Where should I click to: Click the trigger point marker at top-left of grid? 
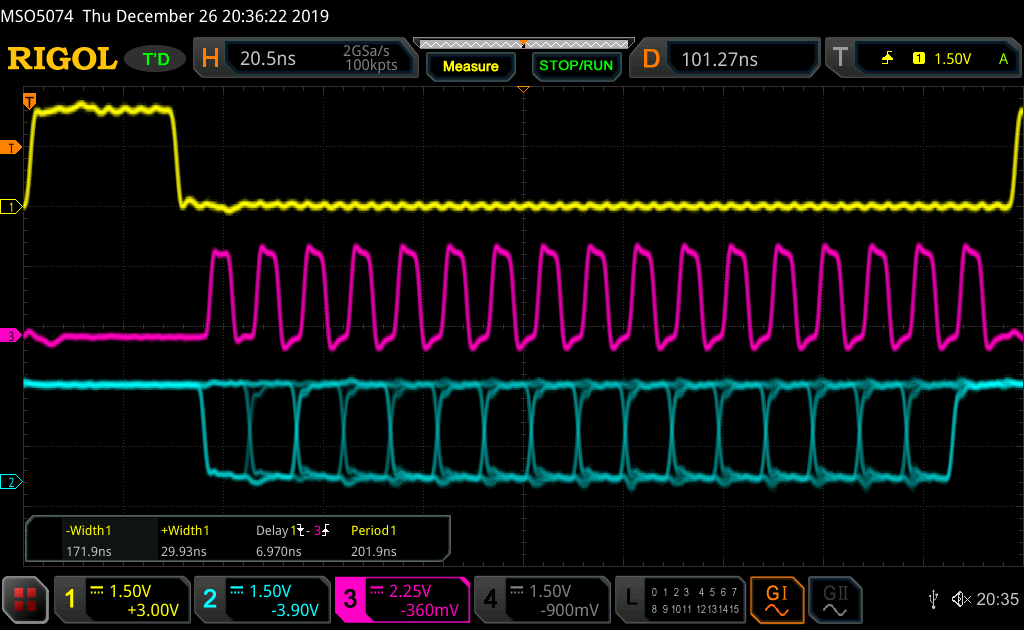29,101
